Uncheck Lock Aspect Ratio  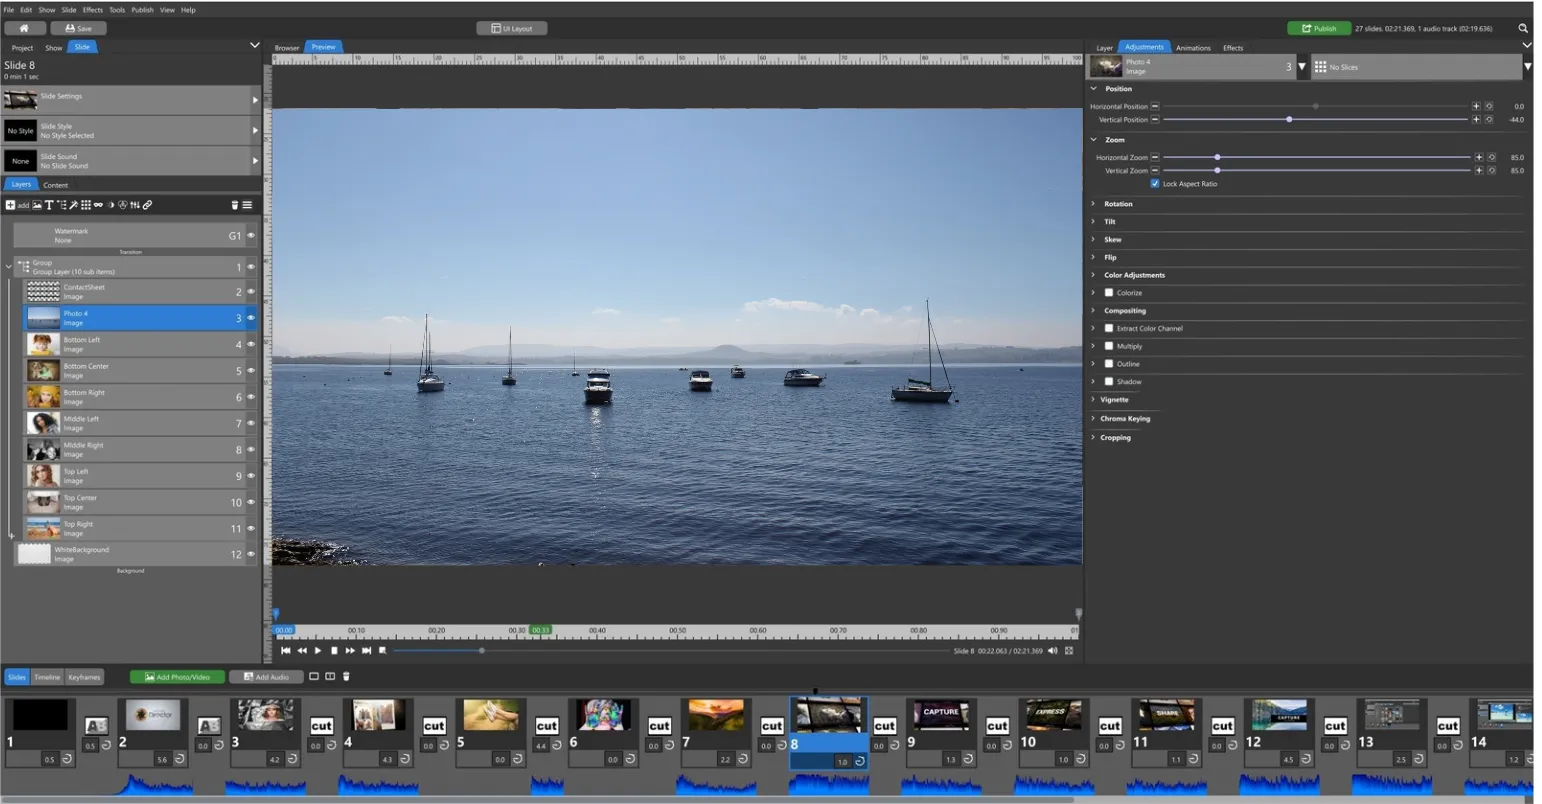coord(1155,184)
